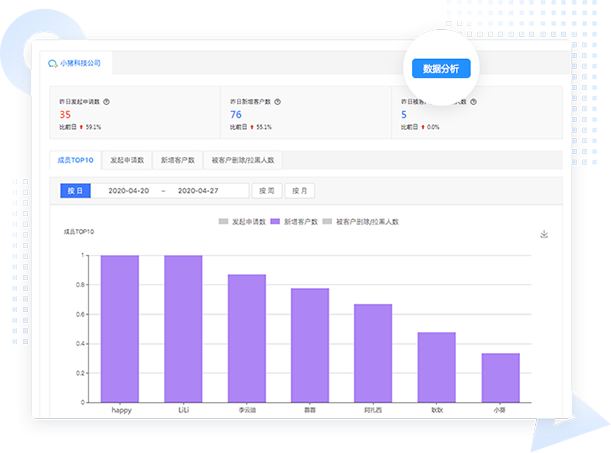Open the 新增客户数 tab
This screenshot has height=453, width=611.
point(177,159)
